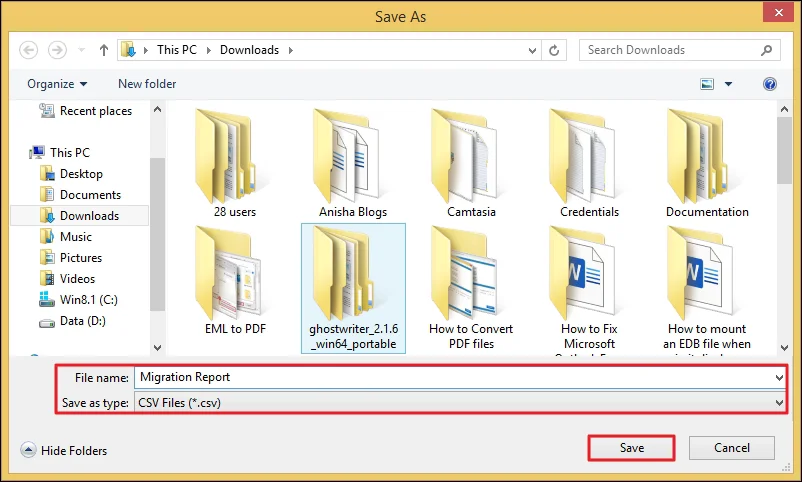Close the Save As dialog
This screenshot has height=482, width=802.
tap(778, 12)
